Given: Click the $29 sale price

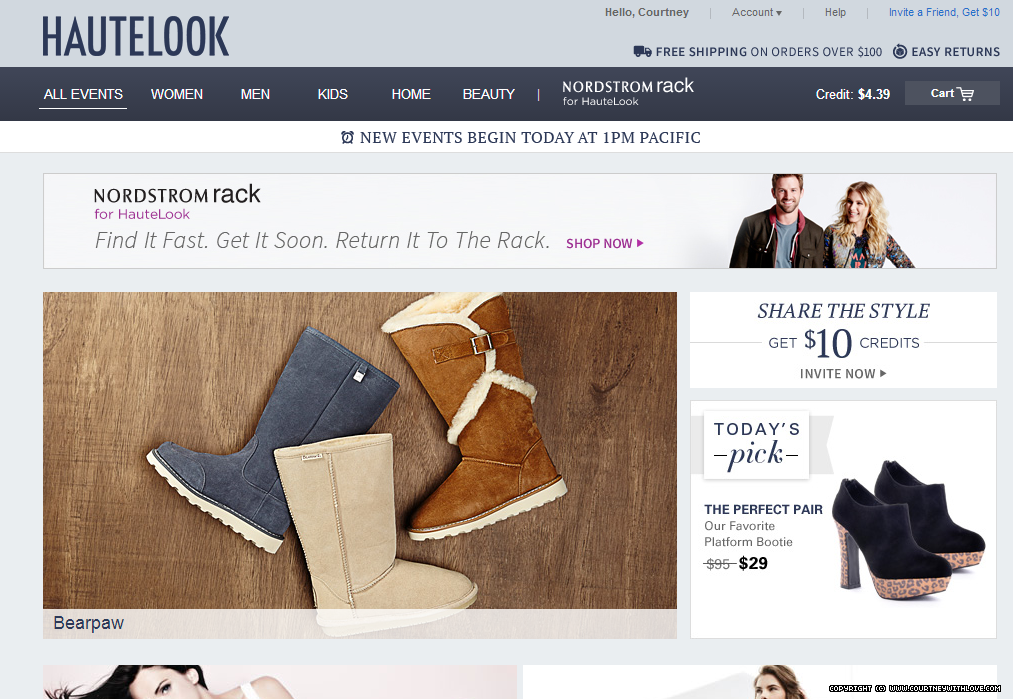Looking at the screenshot, I should coord(753,563).
